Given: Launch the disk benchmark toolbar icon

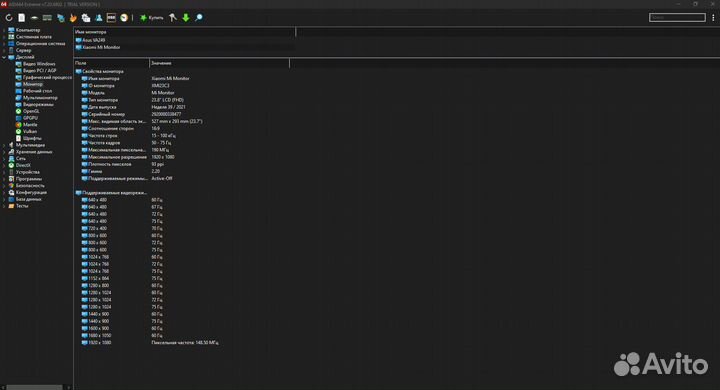Looking at the screenshot, I should (34, 18).
